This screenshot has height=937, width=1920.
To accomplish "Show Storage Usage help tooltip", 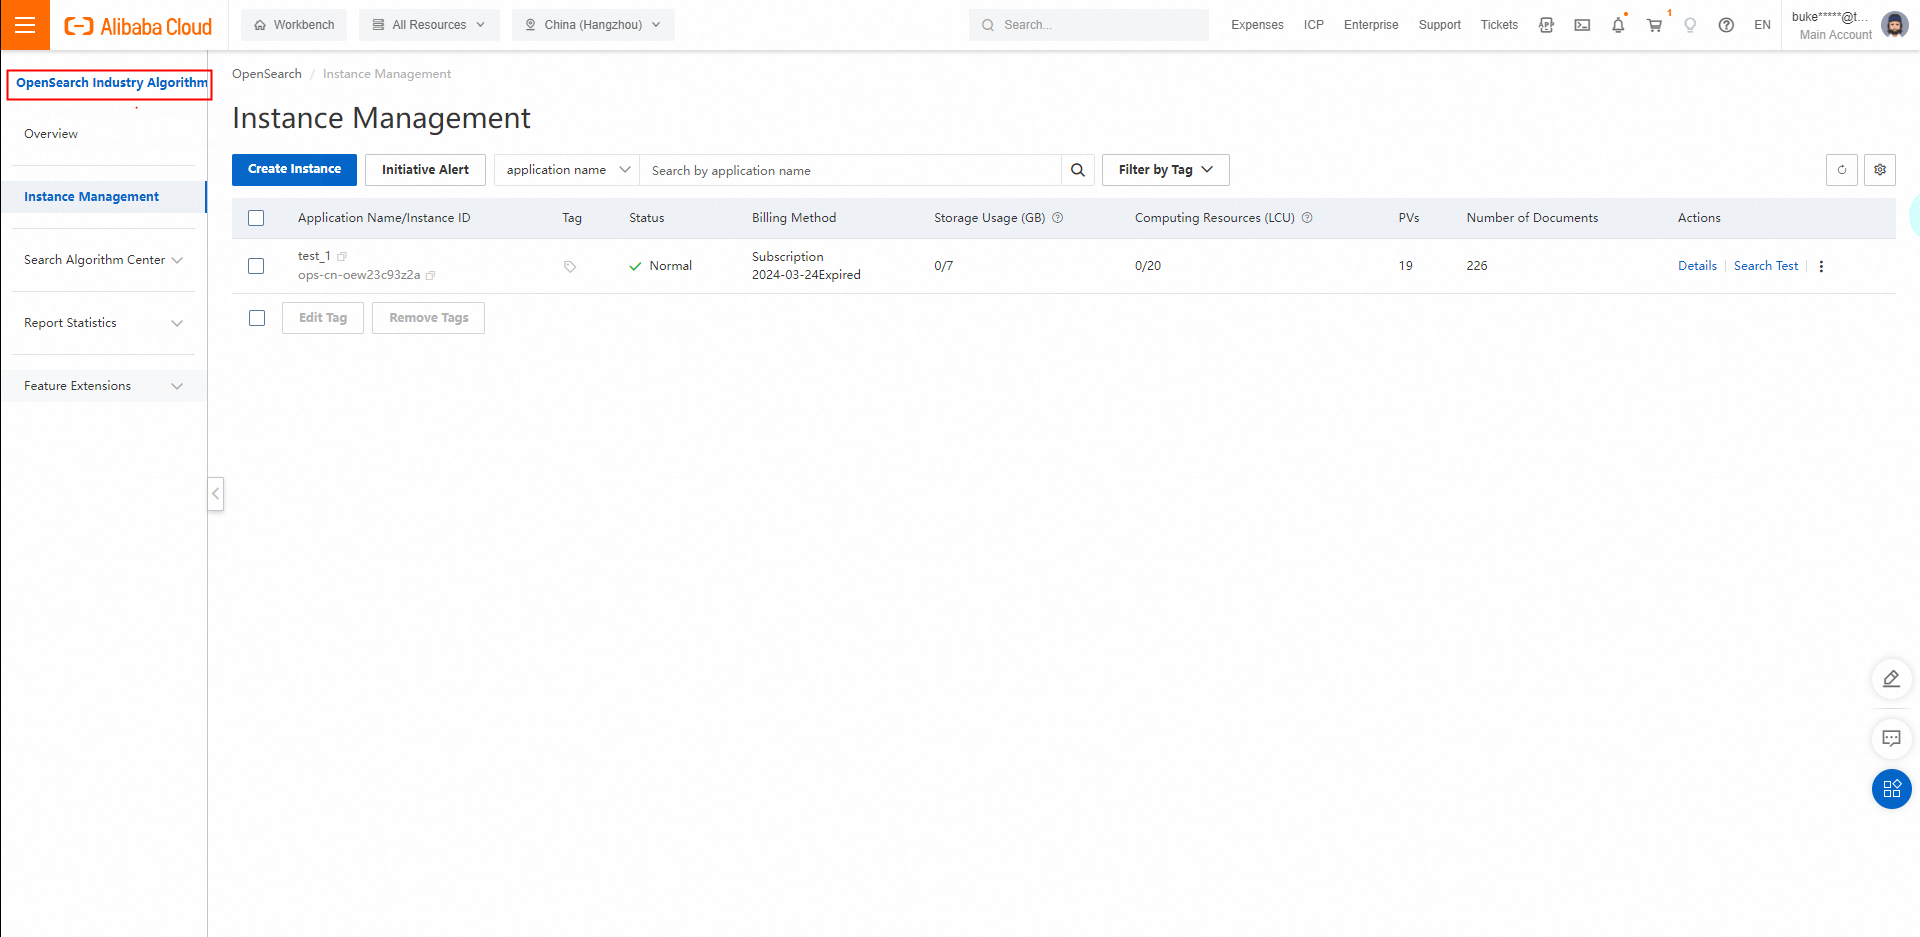I will pyautogui.click(x=1058, y=218).
